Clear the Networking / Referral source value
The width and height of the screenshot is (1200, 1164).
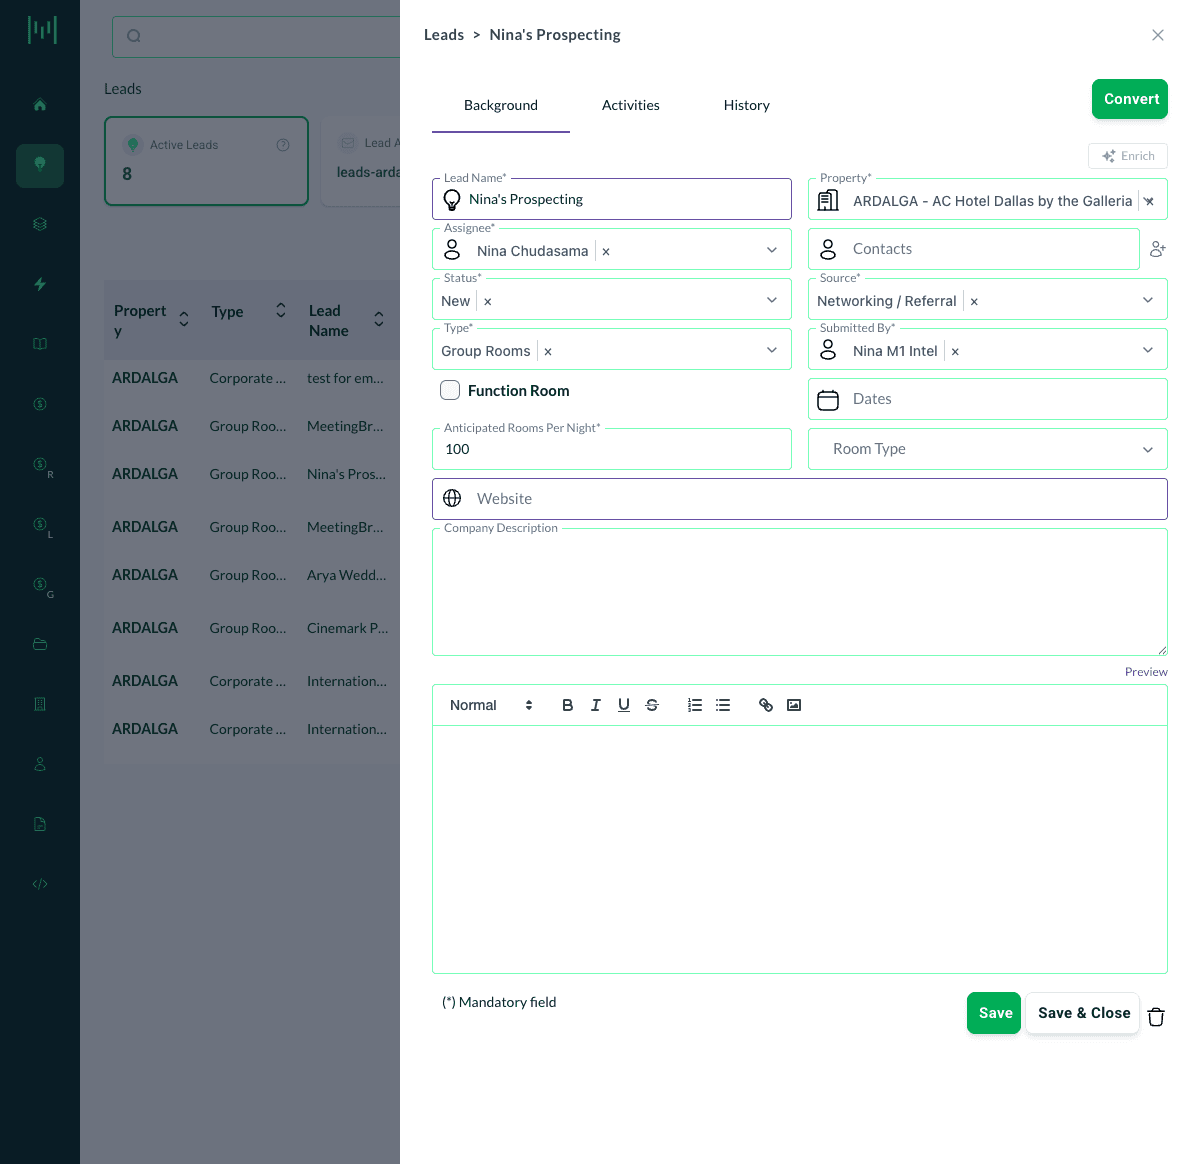pyautogui.click(x=974, y=302)
